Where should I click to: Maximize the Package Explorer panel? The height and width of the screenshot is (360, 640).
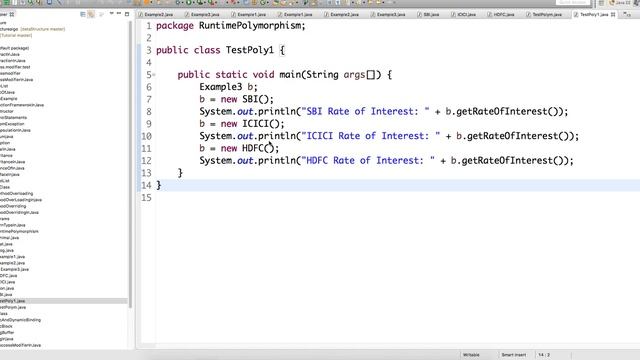127,14
